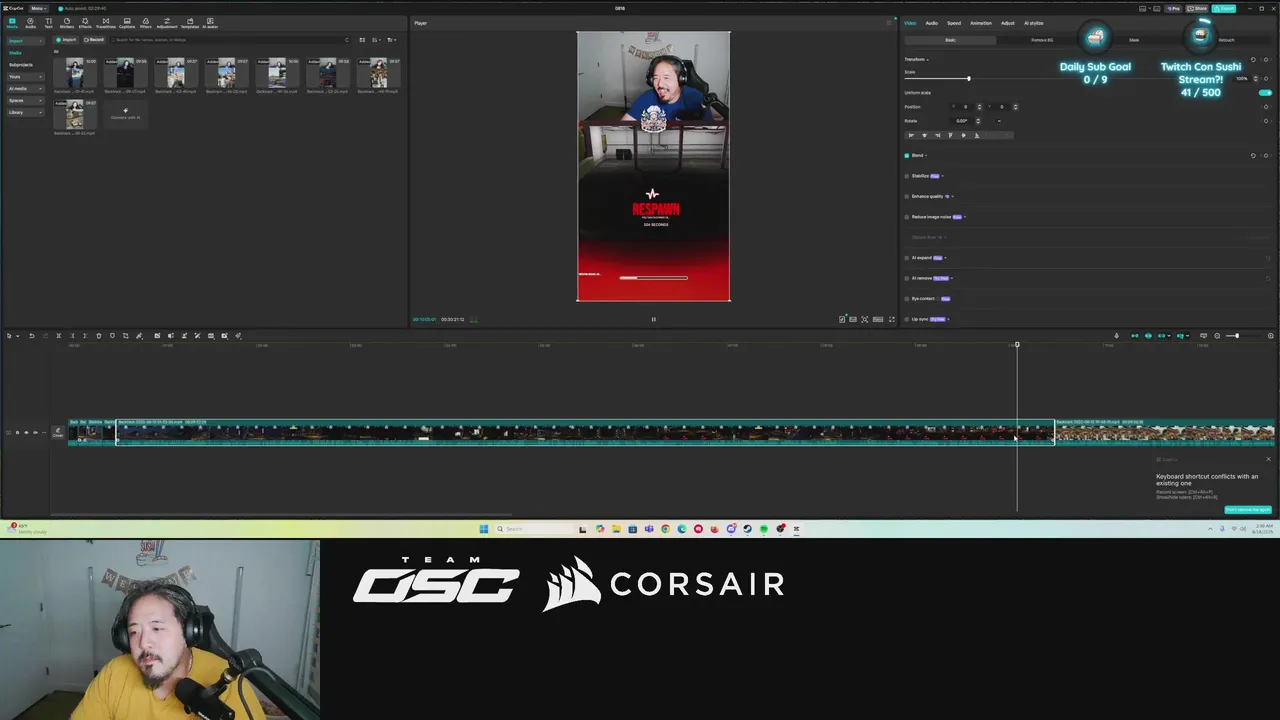Viewport: 1280px width, 720px height.
Task: Uncheck the Blend checkbox
Action: (907, 156)
